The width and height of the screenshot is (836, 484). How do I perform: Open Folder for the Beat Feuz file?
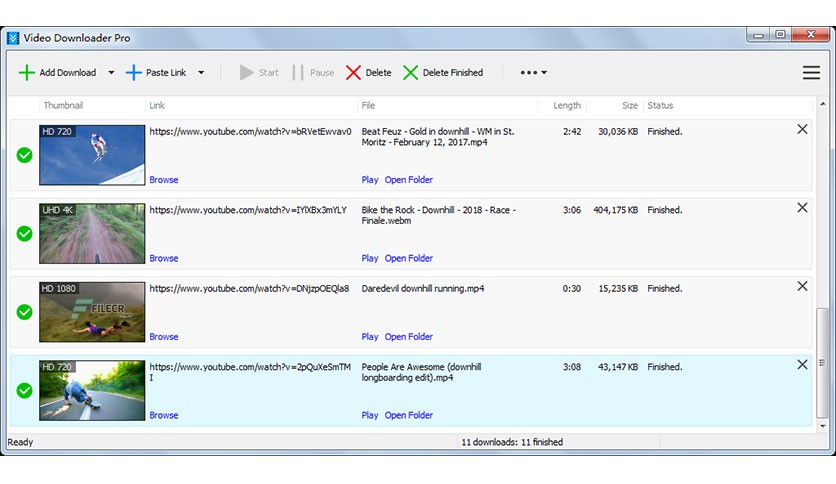pyautogui.click(x=408, y=180)
